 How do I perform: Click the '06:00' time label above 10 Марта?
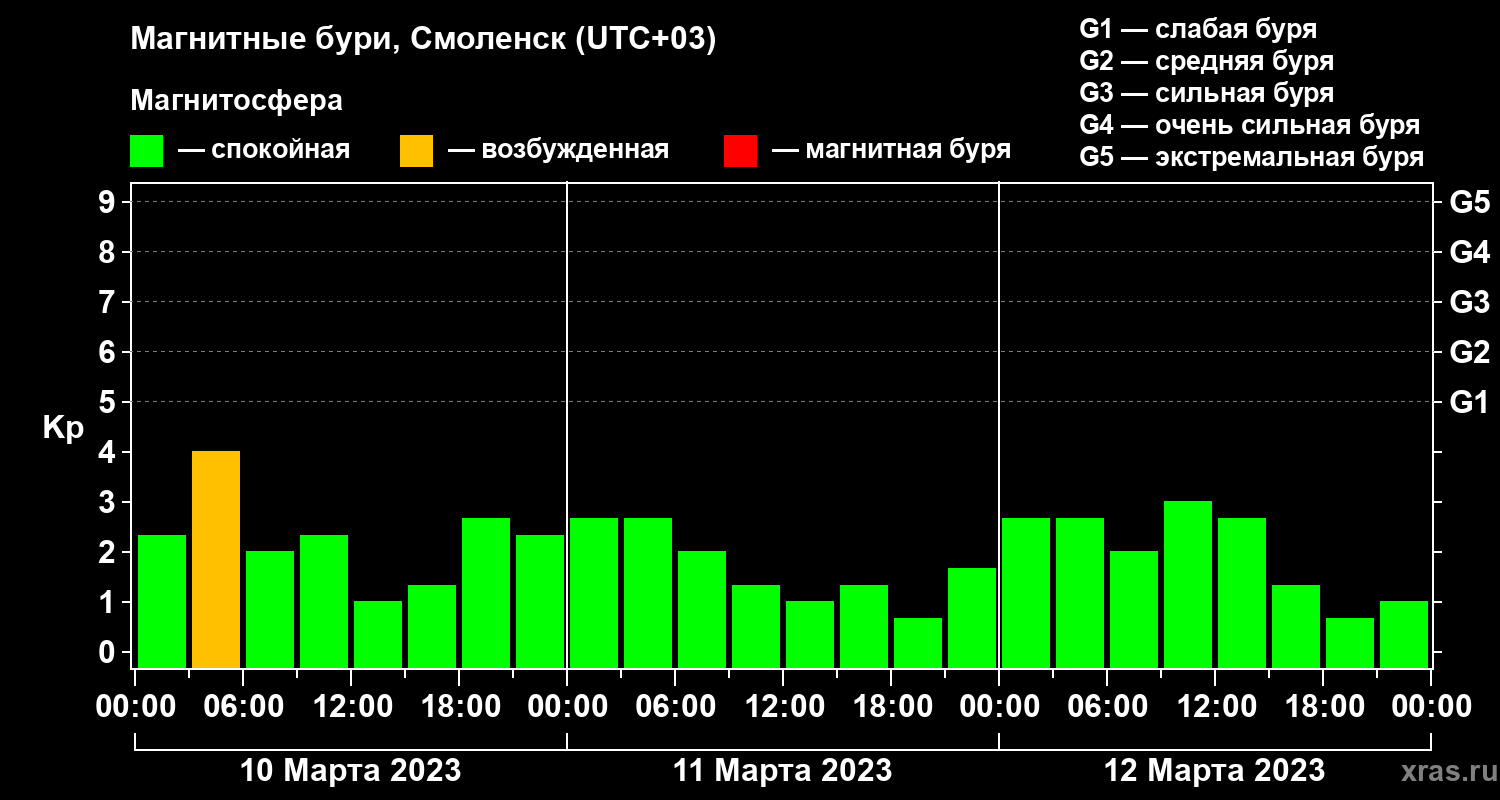pos(243,707)
